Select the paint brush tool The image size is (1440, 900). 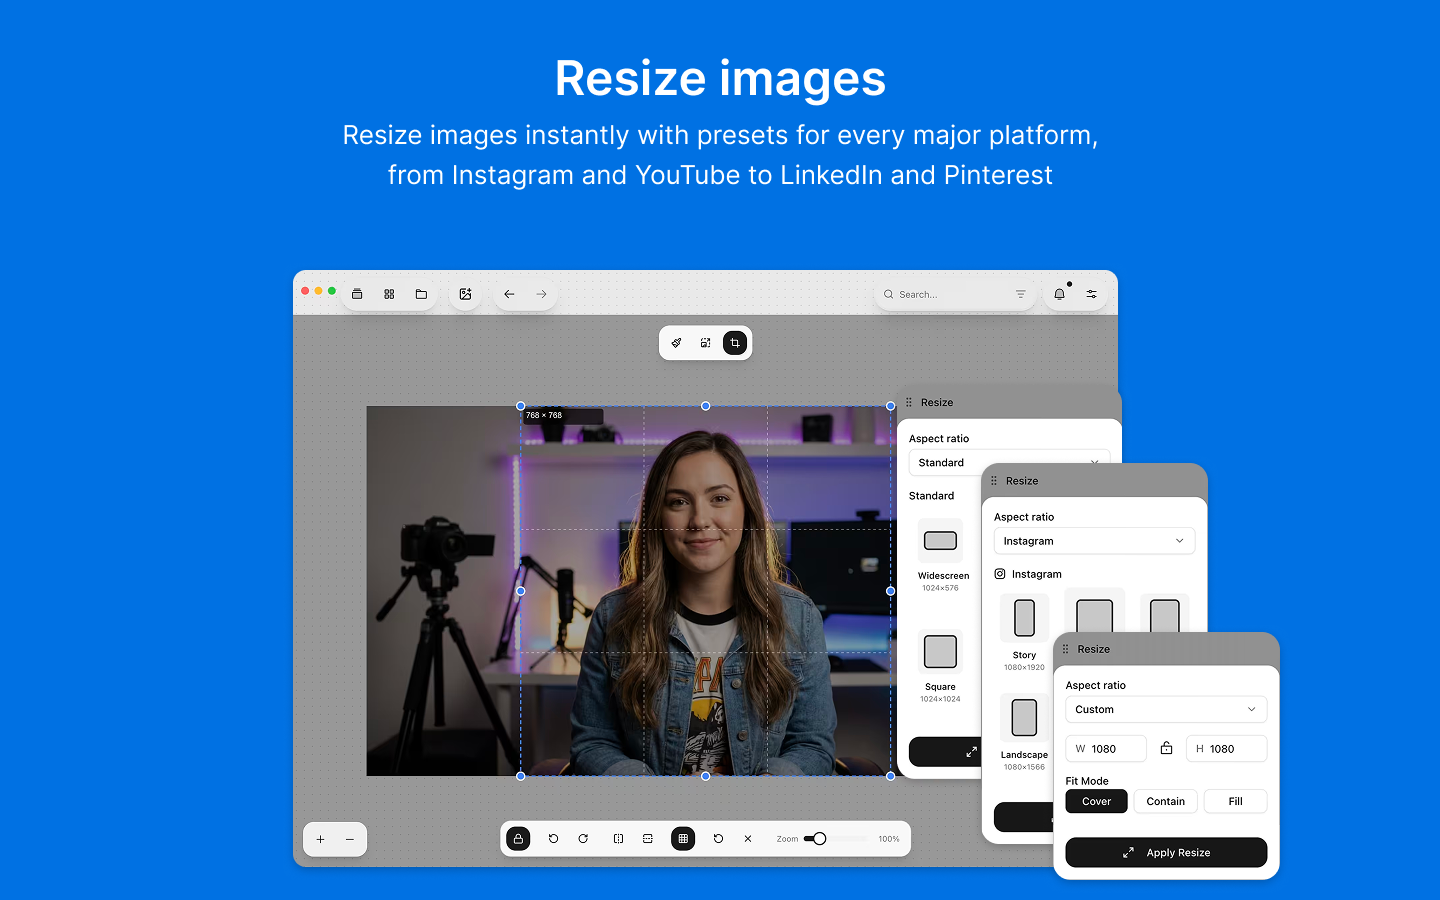(x=676, y=343)
